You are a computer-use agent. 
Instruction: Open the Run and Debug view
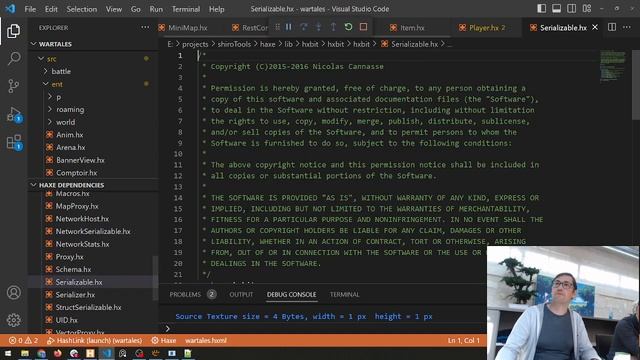(x=13, y=114)
